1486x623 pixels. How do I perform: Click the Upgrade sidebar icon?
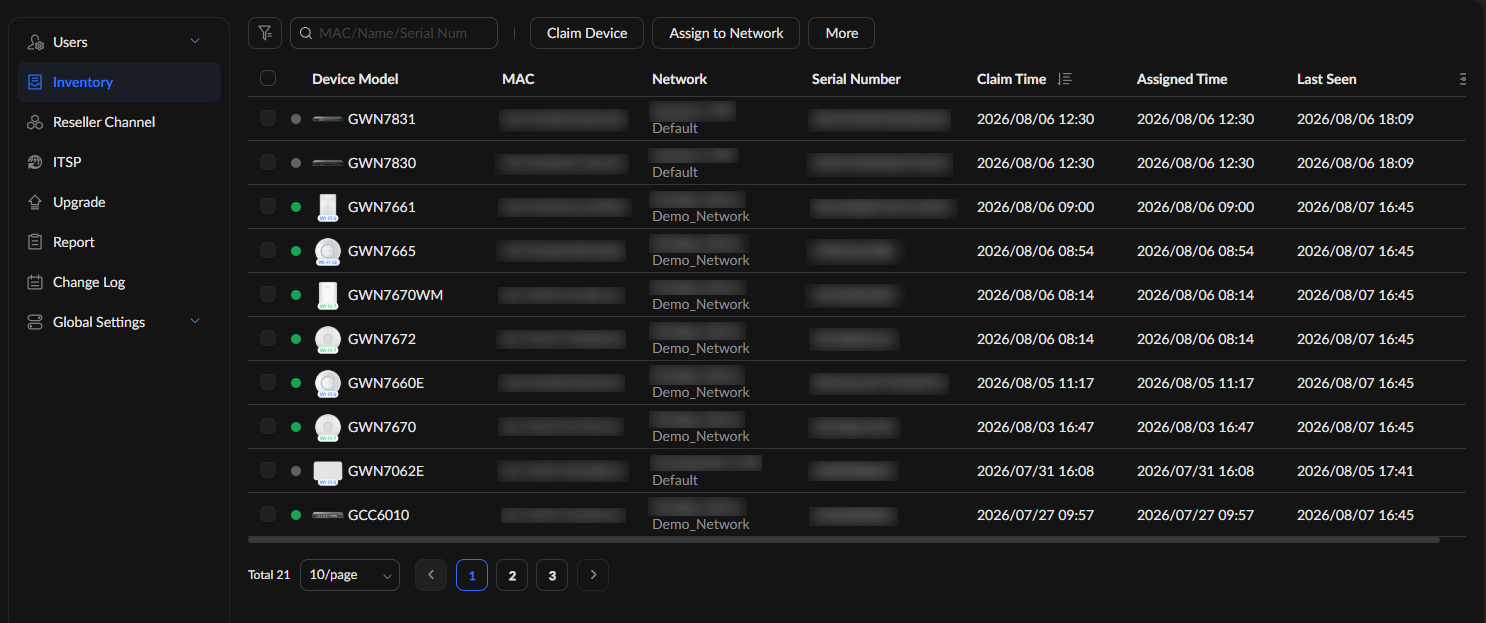point(35,202)
